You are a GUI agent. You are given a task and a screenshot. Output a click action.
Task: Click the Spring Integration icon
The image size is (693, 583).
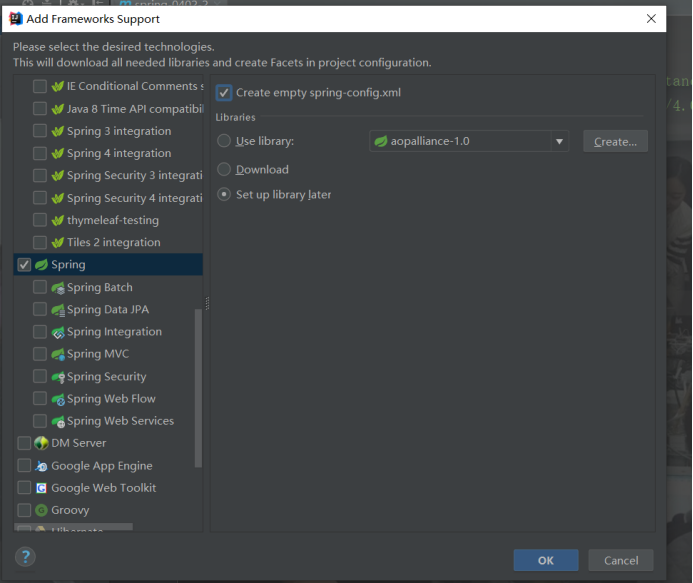tap(58, 332)
